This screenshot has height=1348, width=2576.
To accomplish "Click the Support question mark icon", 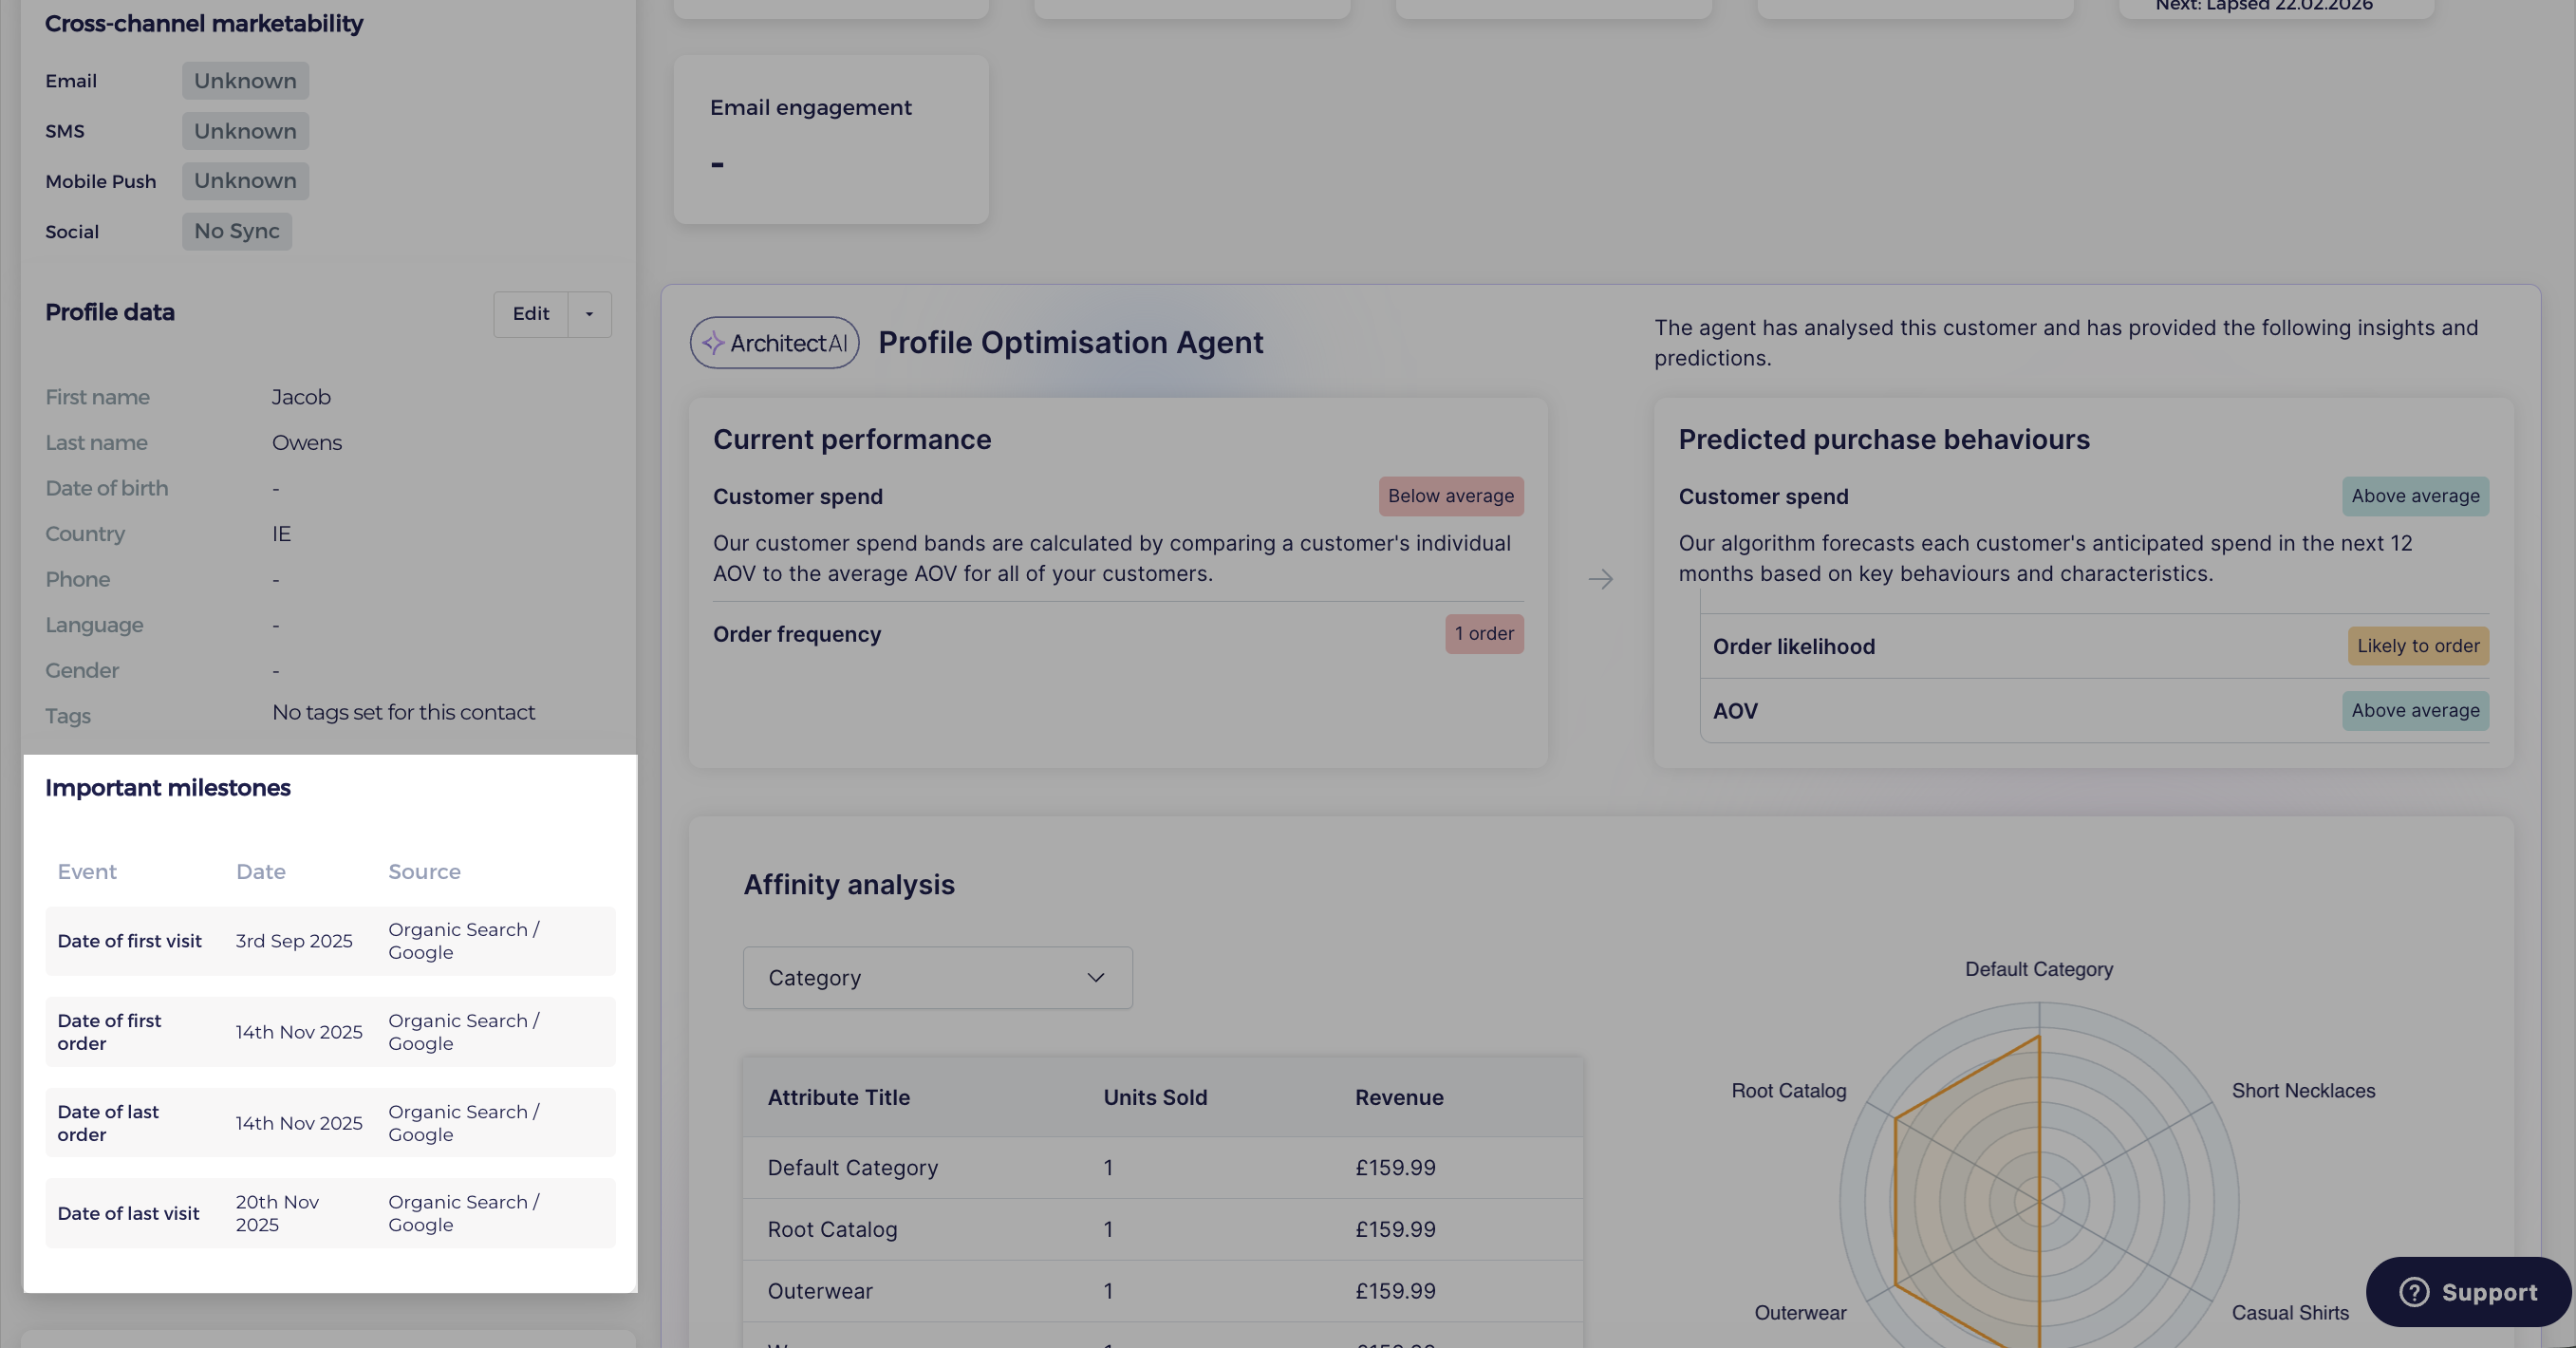I will (2413, 1292).
